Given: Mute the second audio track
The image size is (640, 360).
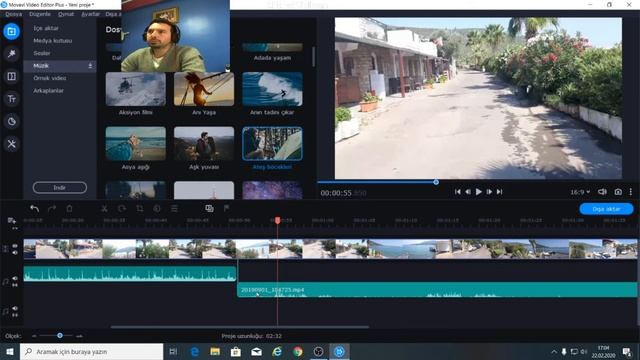Looking at the screenshot, I should pos(15,309).
